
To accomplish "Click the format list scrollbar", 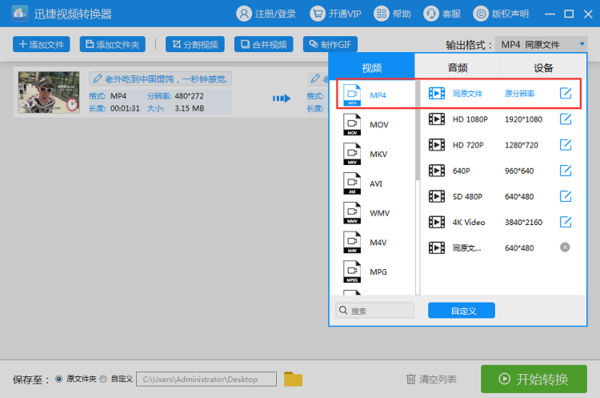I will pyautogui.click(x=417, y=130).
